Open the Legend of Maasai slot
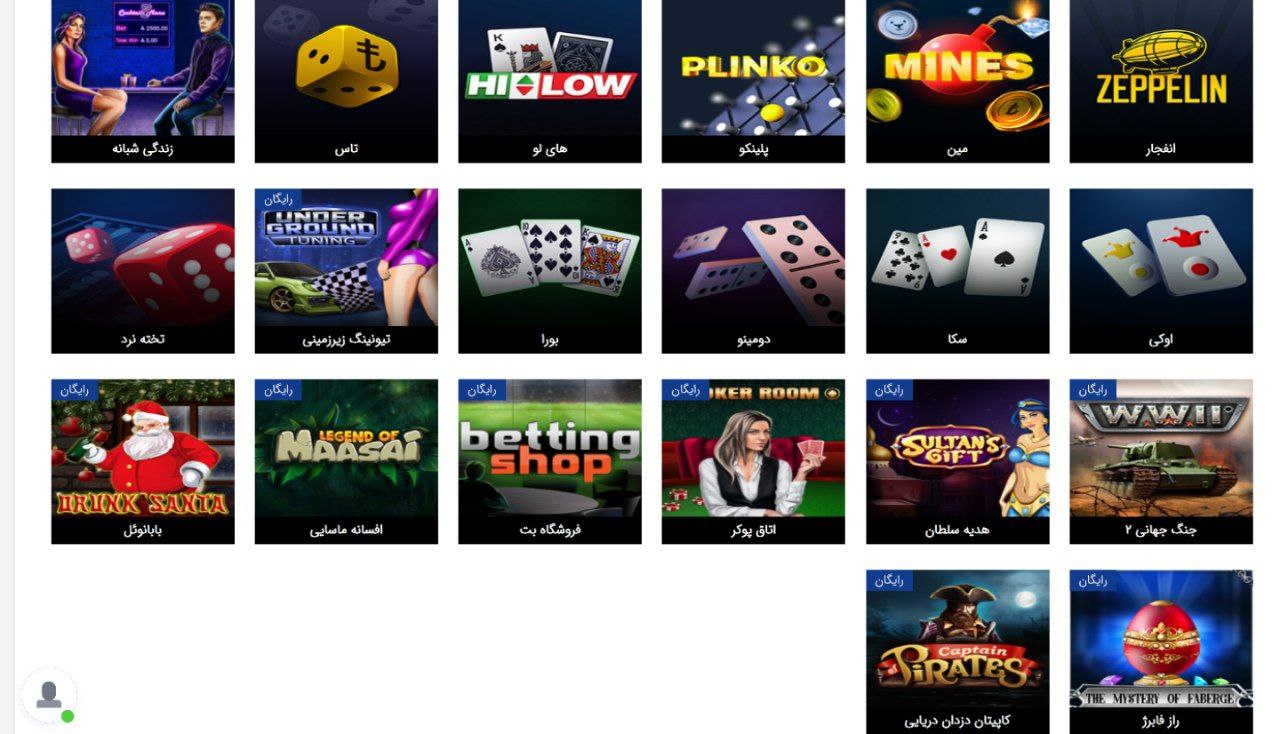The width and height of the screenshot is (1280, 734). [x=346, y=461]
